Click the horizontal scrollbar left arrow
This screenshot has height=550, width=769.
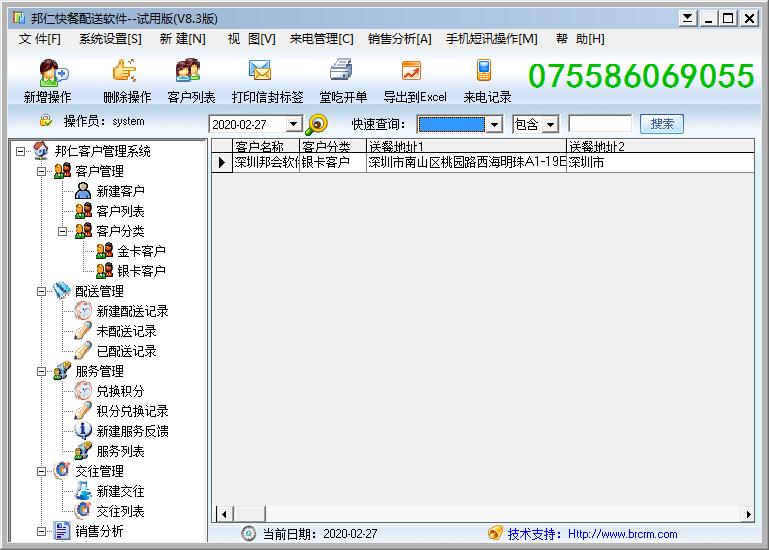pos(224,514)
